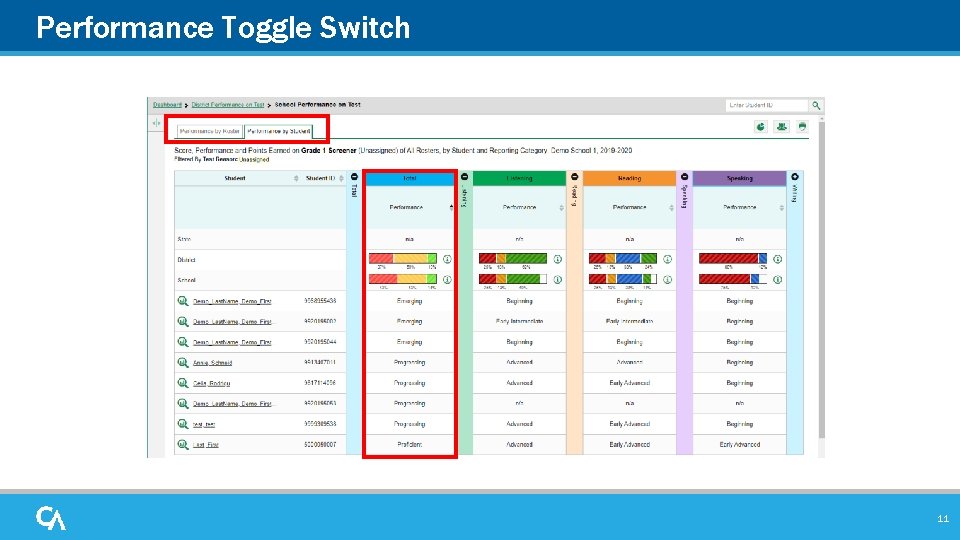Click the District row label
The width and height of the screenshot is (960, 540).
186,260
